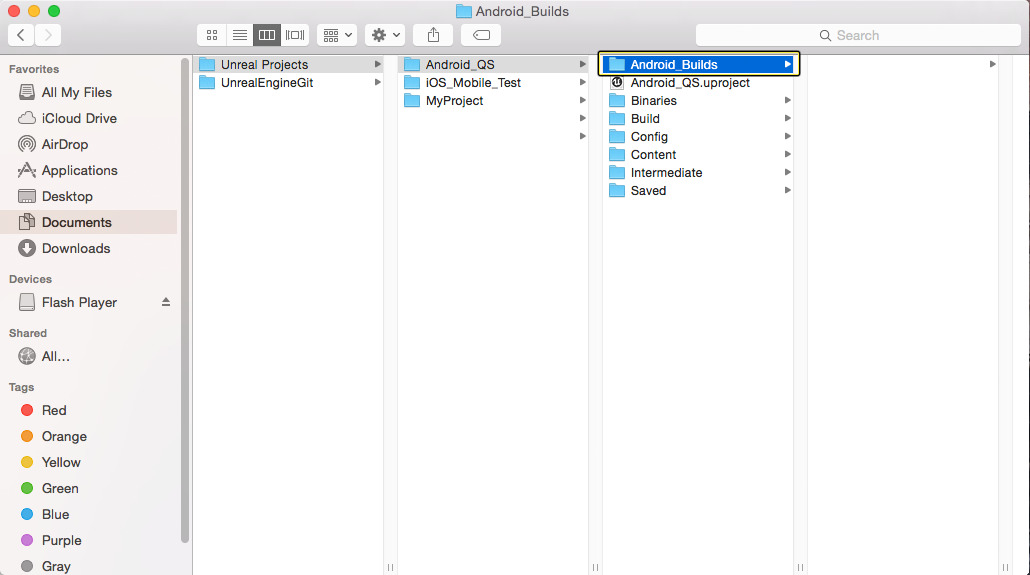Switch to list view

coord(240,35)
